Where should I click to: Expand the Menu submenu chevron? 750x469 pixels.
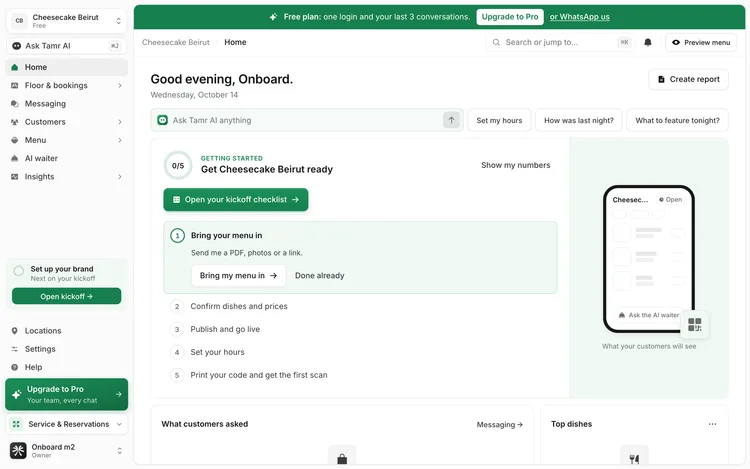point(120,140)
